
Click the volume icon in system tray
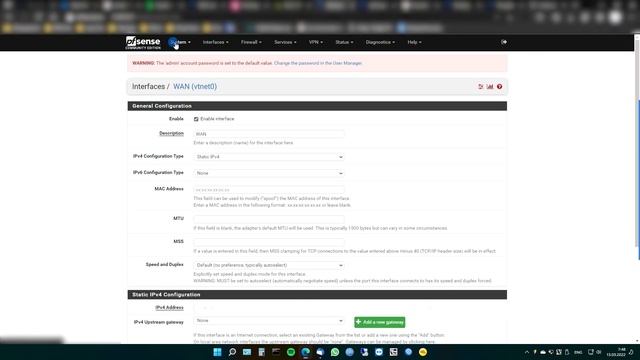pos(599,352)
